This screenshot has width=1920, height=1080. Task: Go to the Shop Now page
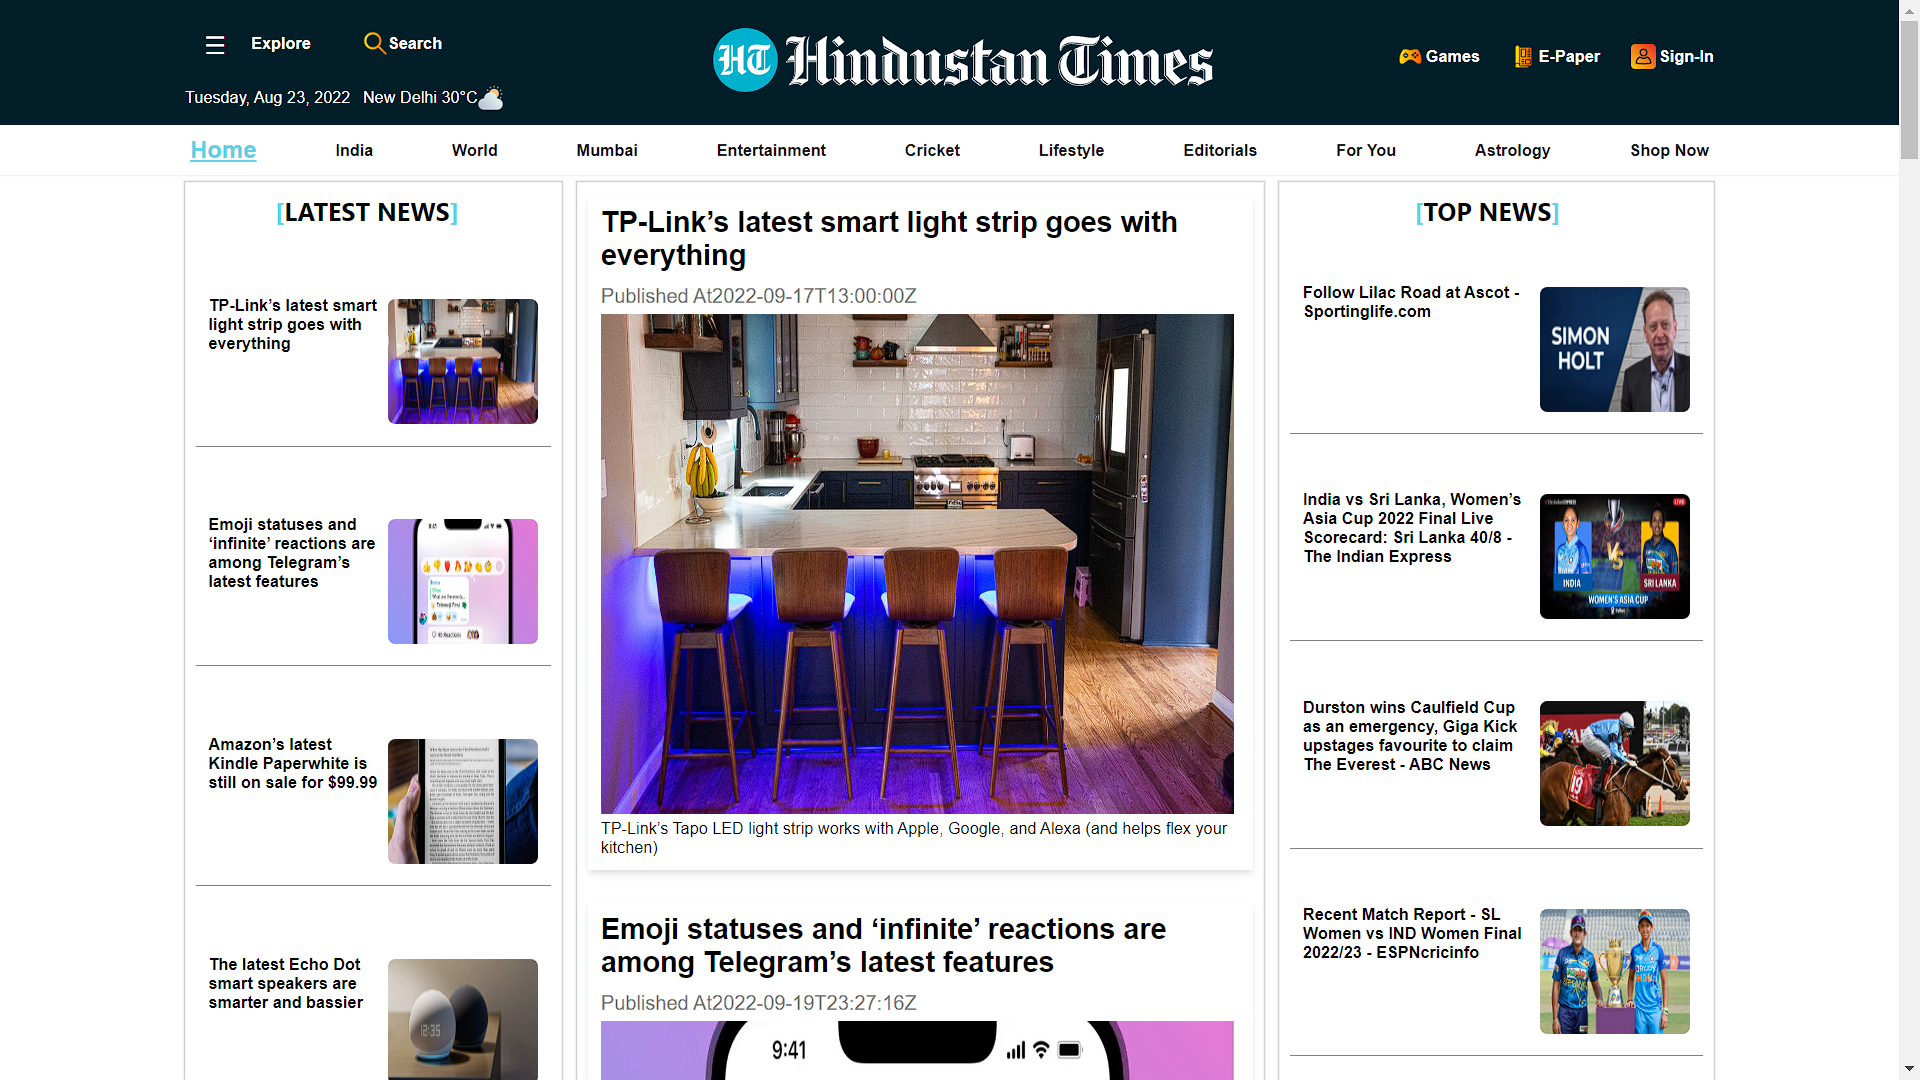1668,151
